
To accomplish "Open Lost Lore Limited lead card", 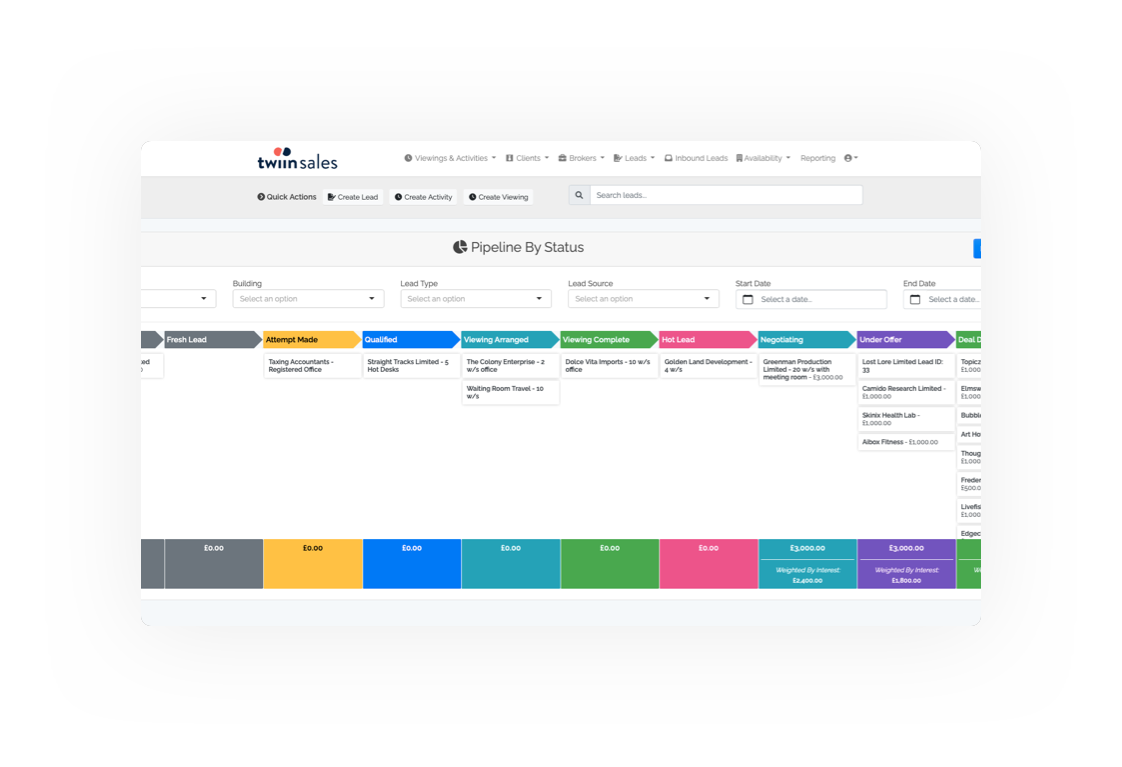I will pos(906,366).
